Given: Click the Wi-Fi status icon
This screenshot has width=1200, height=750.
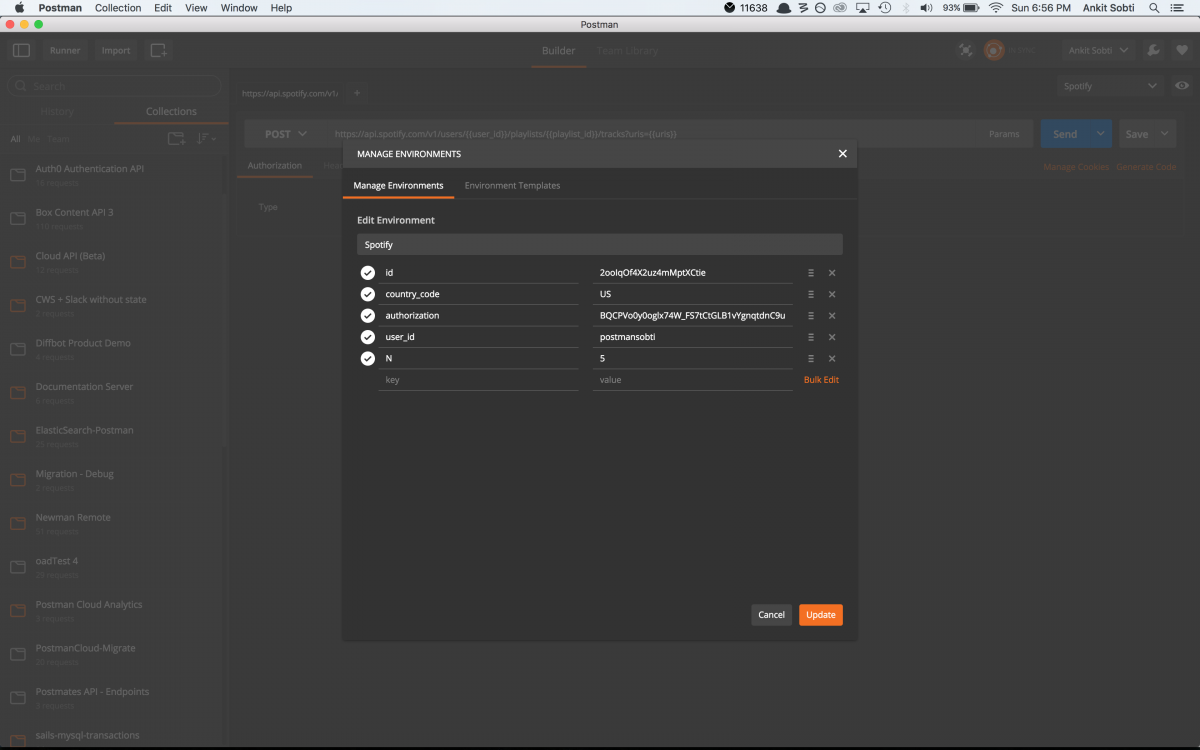Looking at the screenshot, I should [996, 8].
